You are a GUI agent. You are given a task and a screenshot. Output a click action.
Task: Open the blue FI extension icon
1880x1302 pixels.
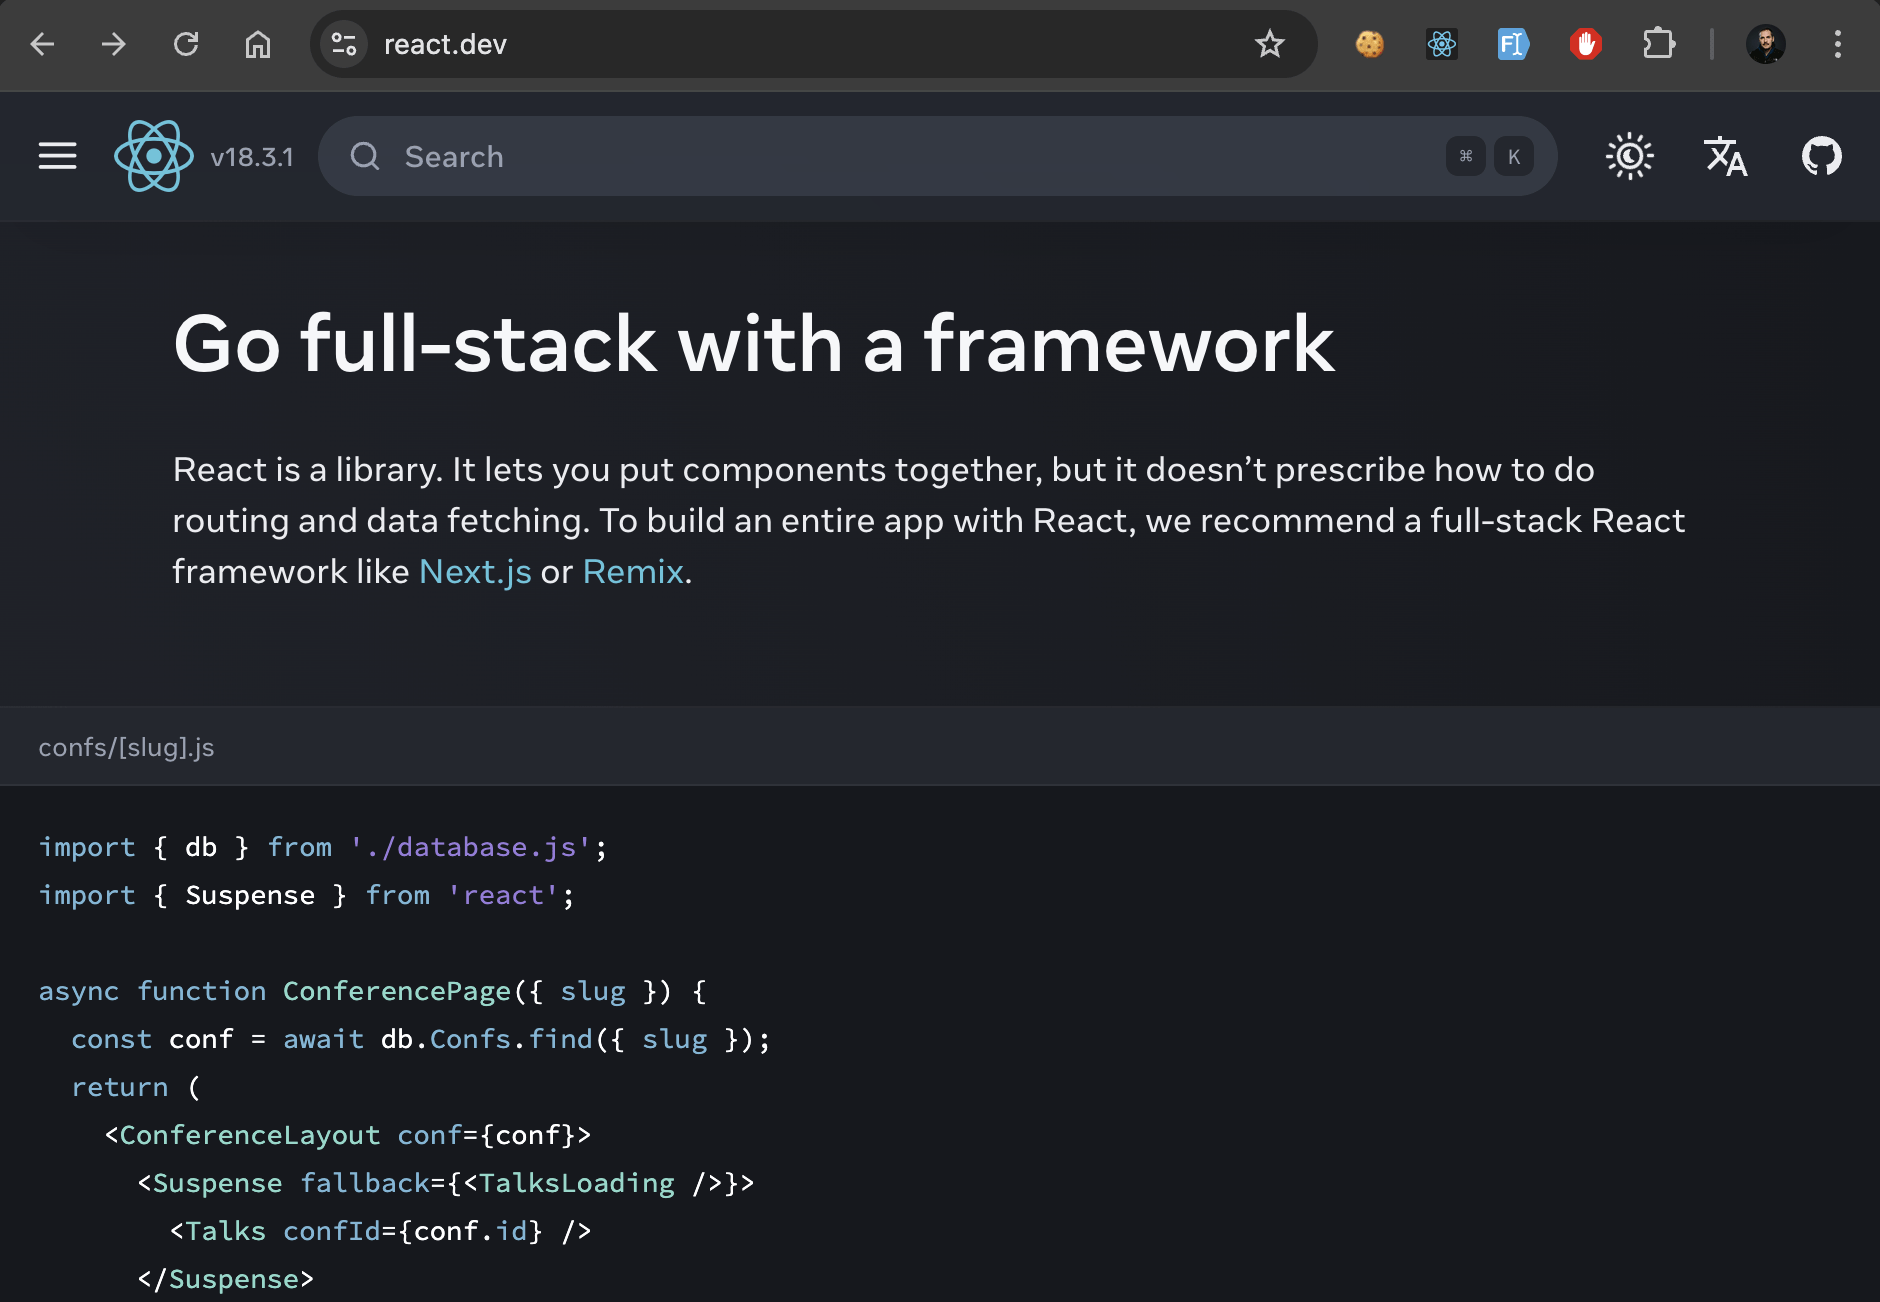(x=1513, y=44)
